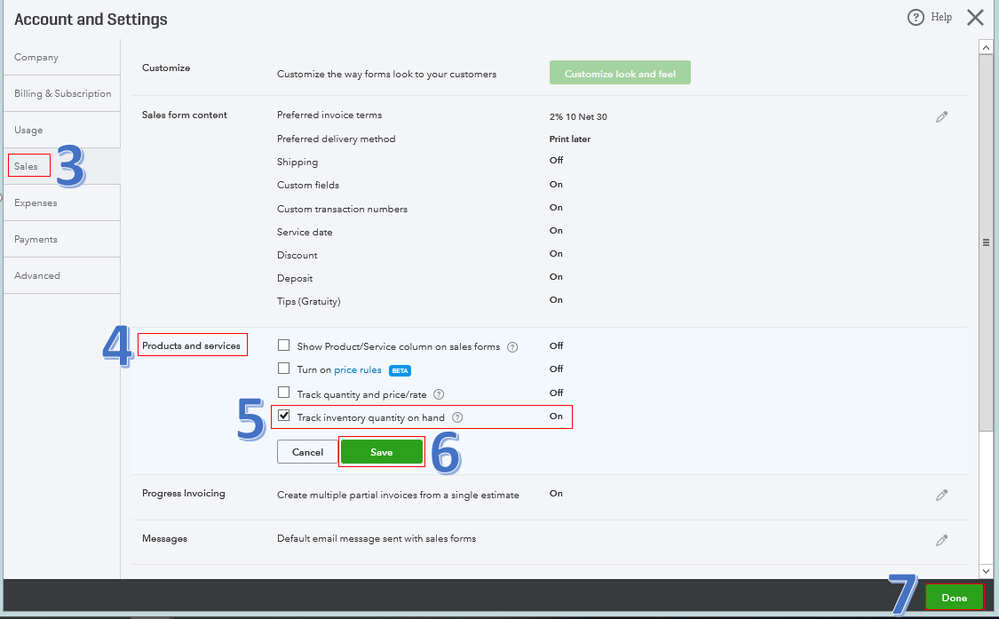Click the green Save button

tap(382, 452)
